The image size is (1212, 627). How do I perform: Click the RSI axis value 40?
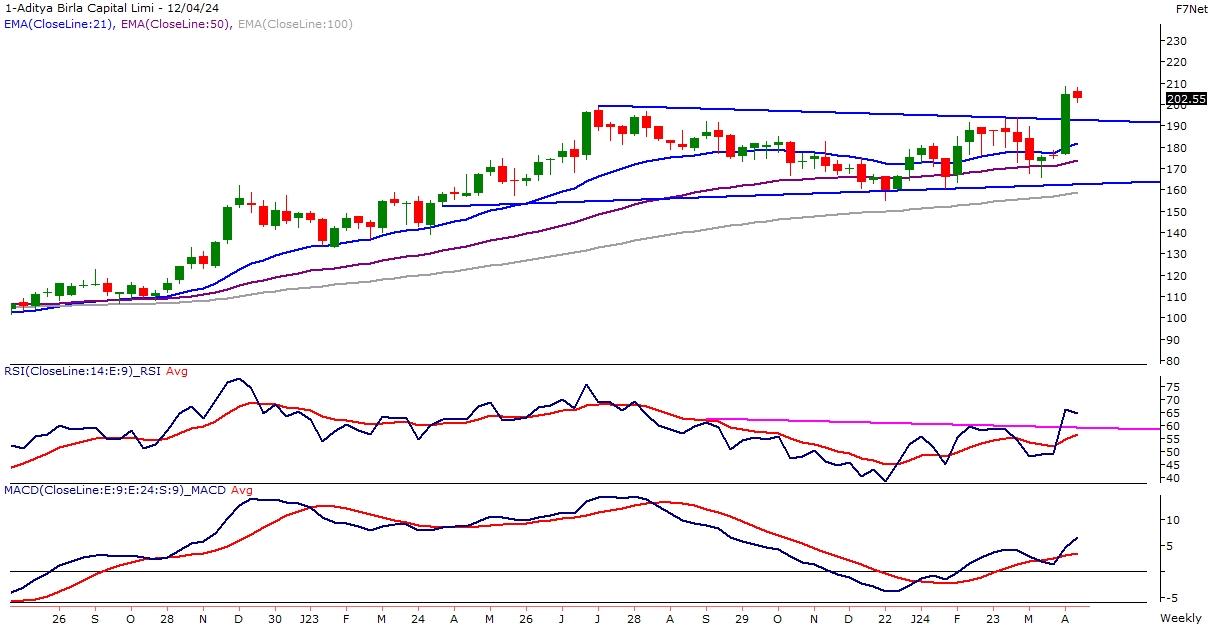pos(1173,478)
